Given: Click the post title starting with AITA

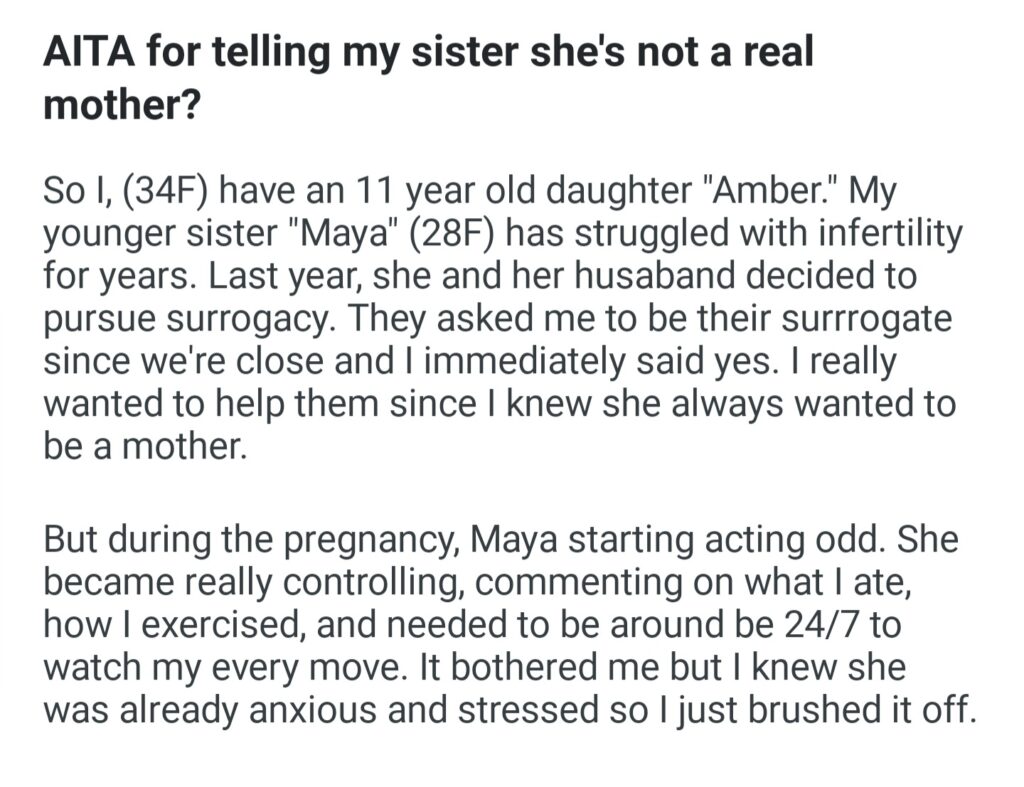Looking at the screenshot, I should point(428,77).
